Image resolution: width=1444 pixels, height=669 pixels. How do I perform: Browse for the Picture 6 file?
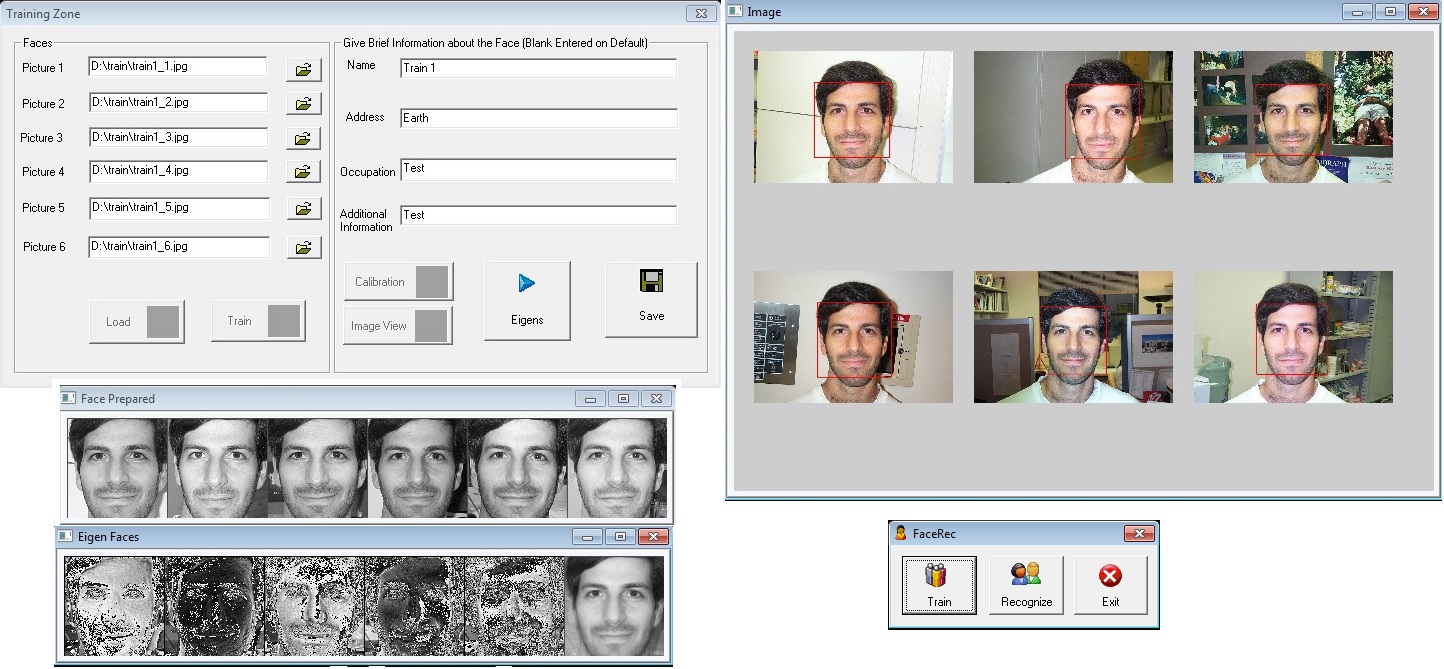(304, 247)
